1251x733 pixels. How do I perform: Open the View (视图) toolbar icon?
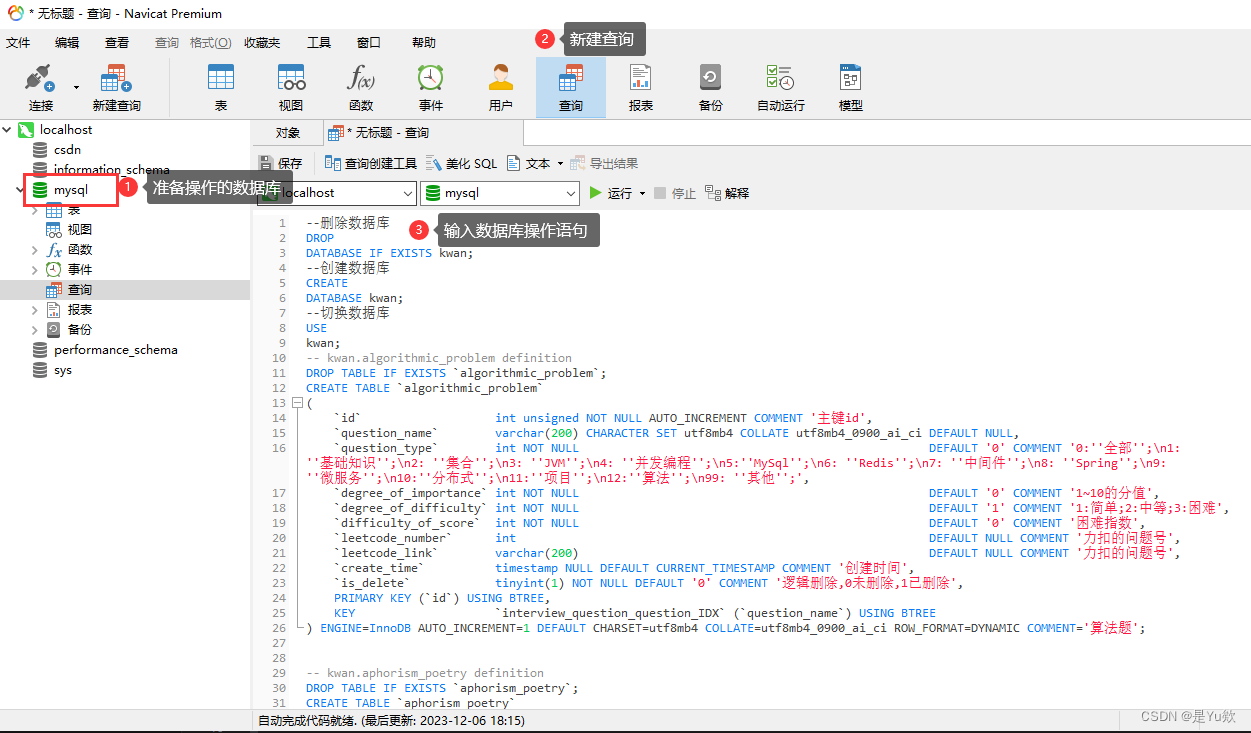tap(291, 88)
